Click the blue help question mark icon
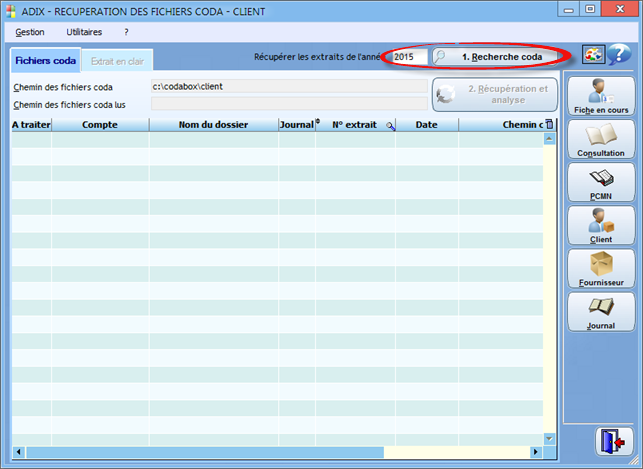 click(x=618, y=56)
